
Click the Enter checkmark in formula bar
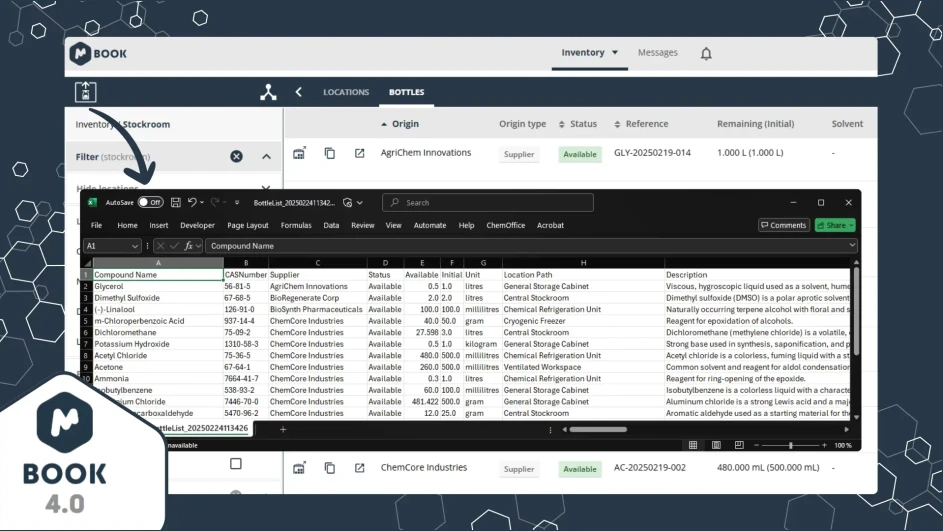pyautogui.click(x=174, y=246)
